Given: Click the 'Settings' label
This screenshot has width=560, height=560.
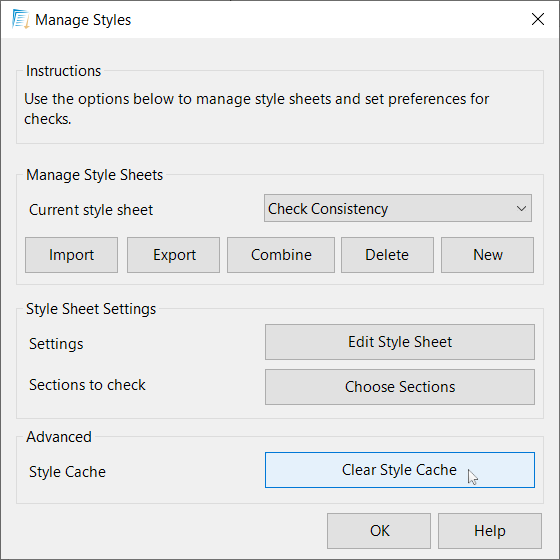Looking at the screenshot, I should tap(56, 344).
